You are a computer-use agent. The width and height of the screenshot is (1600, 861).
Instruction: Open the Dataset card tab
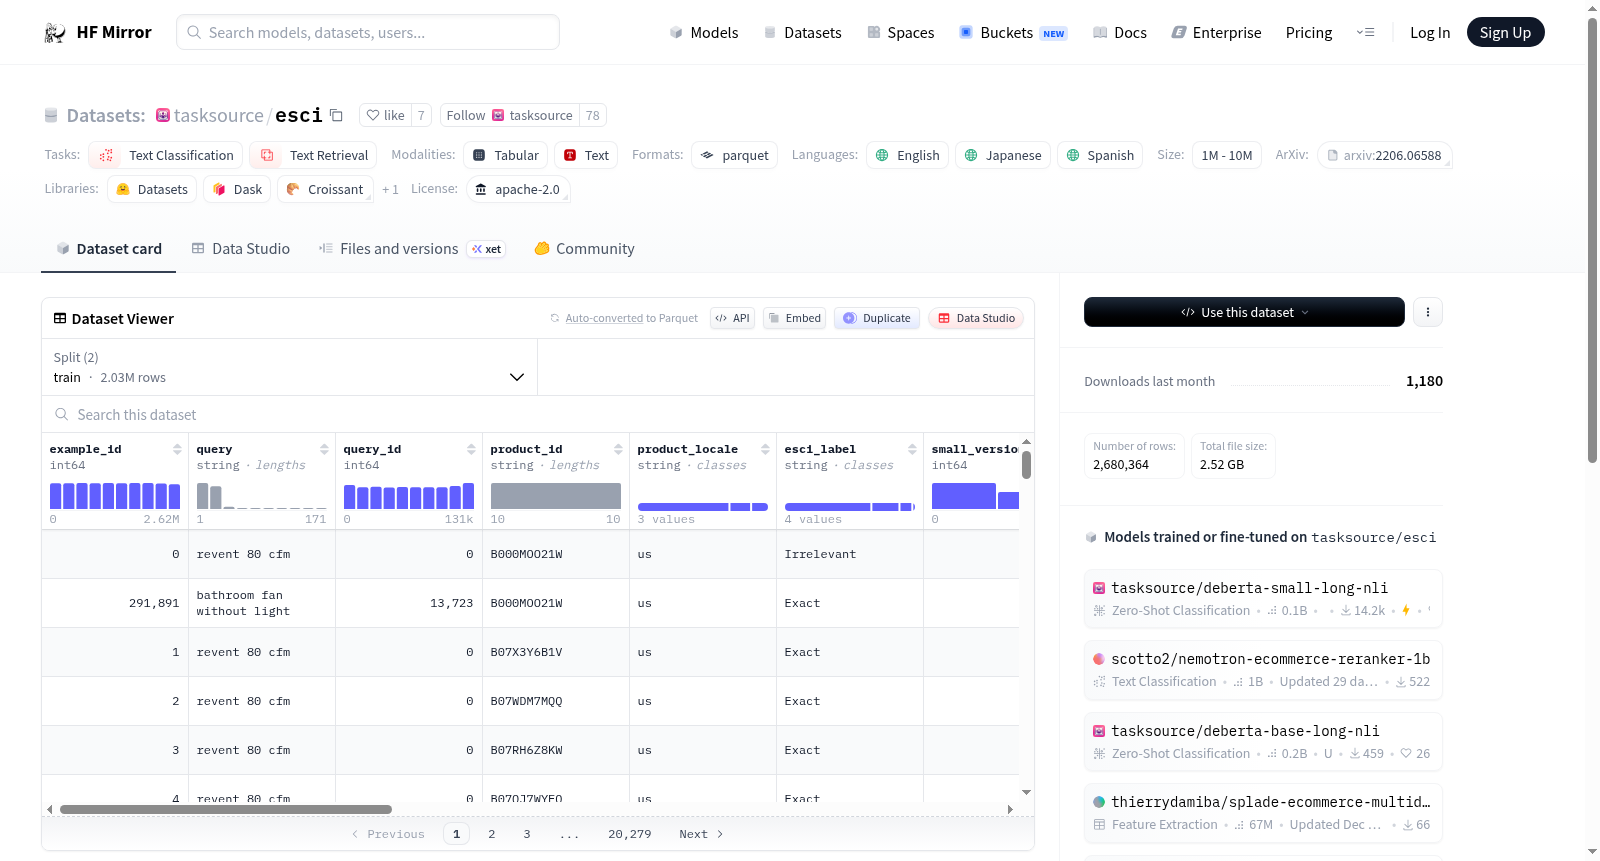tap(108, 249)
